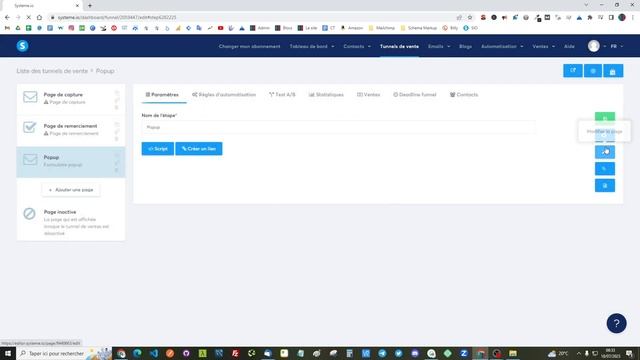The height and width of the screenshot is (360, 640).
Task: Open Windows Start menu
Action: point(8,353)
